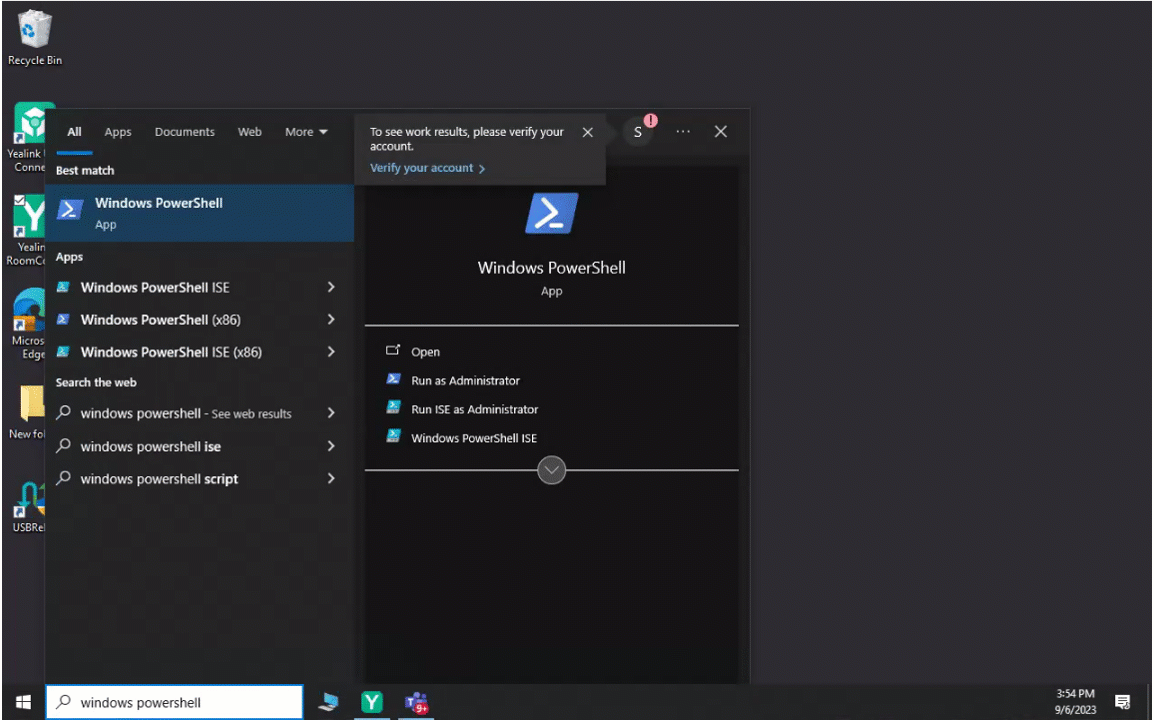
Task: Switch to the All search tab
Action: click(74, 132)
